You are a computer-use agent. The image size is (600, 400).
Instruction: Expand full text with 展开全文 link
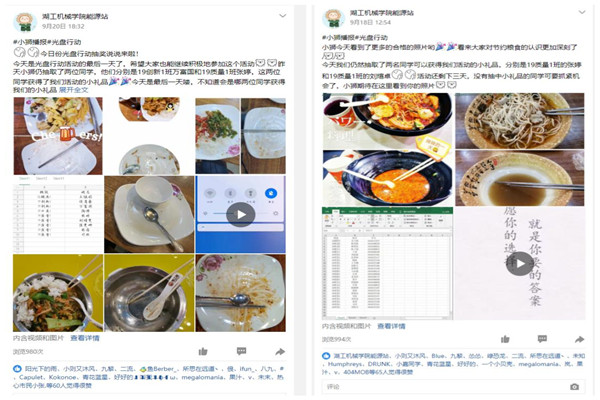click(73, 90)
